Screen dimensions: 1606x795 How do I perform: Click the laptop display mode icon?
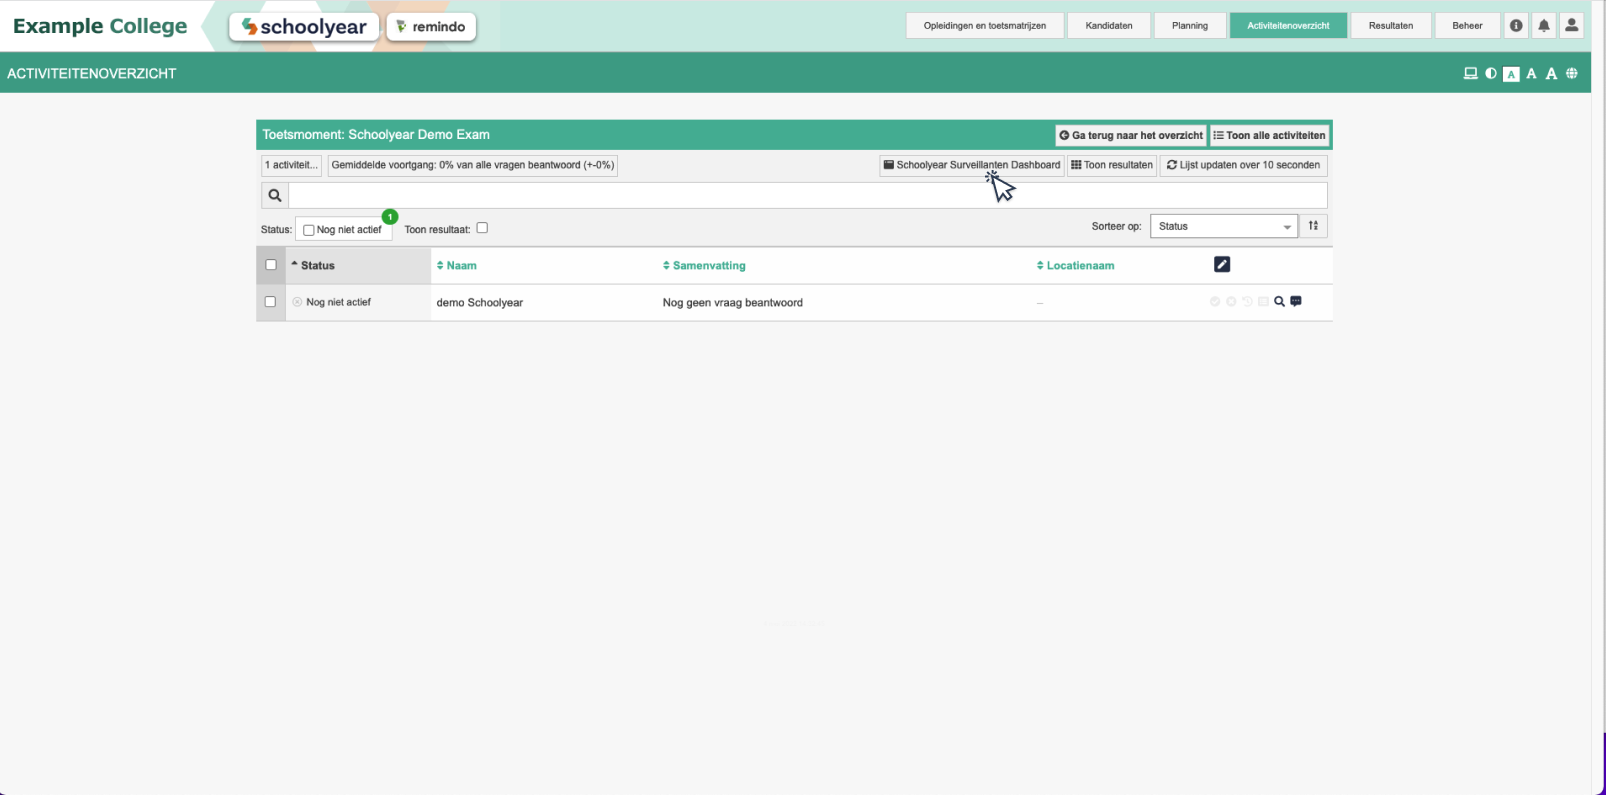pos(1470,73)
